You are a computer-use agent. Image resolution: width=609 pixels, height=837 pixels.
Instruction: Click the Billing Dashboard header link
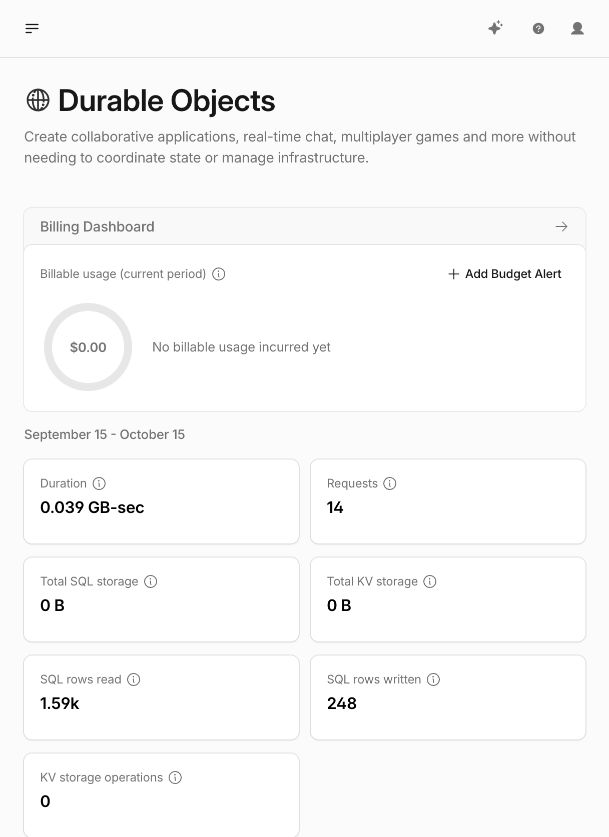click(305, 226)
